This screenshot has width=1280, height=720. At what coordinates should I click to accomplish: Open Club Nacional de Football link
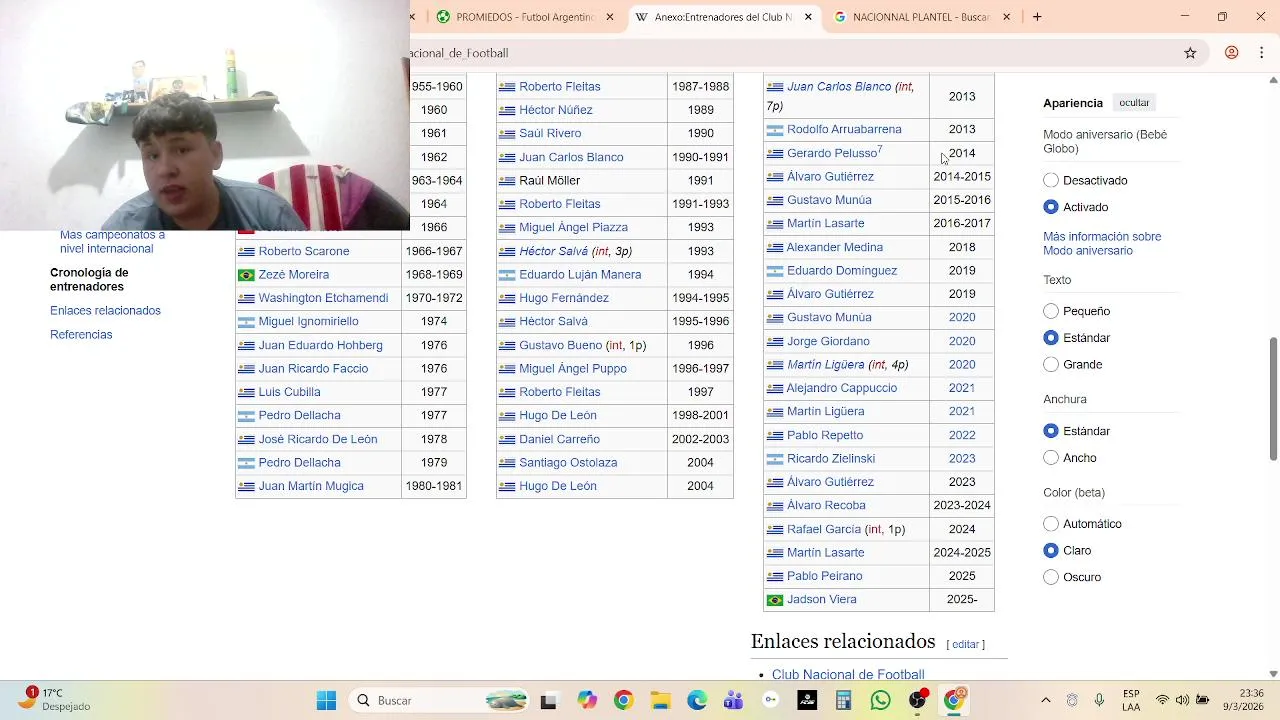848,675
